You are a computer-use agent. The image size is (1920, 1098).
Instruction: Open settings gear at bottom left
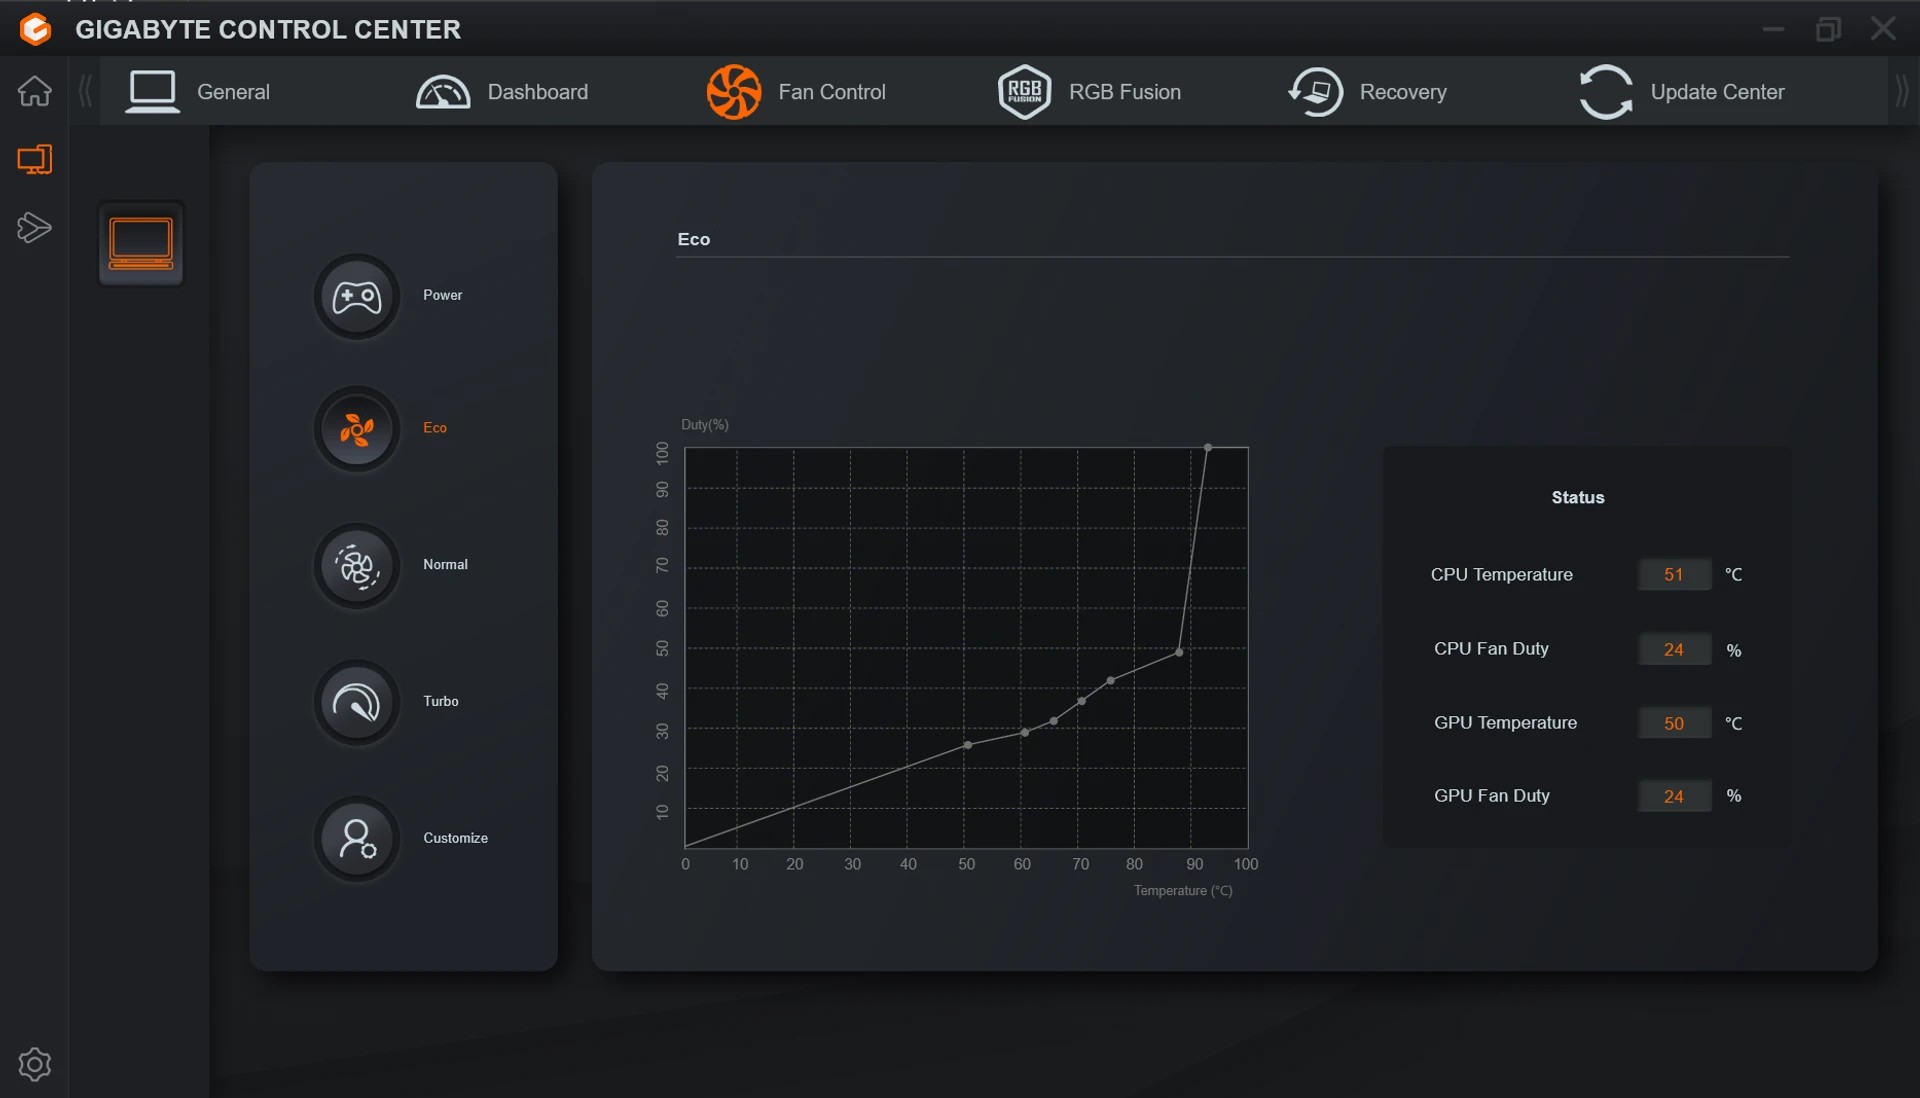point(34,1064)
